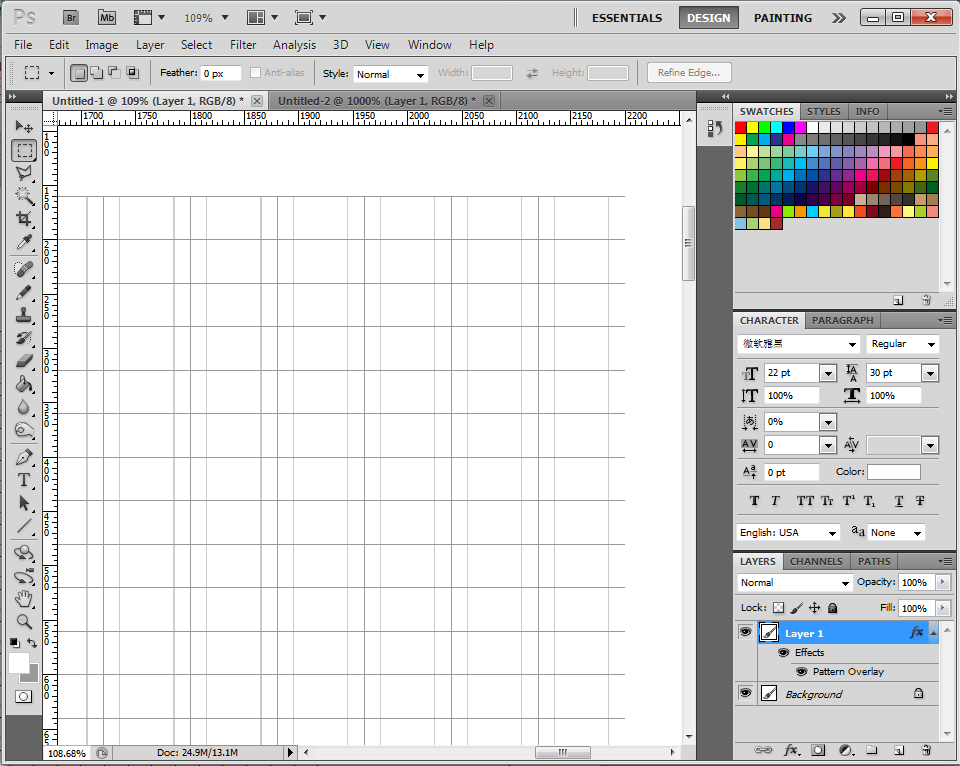Click the Feather input field
This screenshot has height=766, width=960.
point(220,74)
